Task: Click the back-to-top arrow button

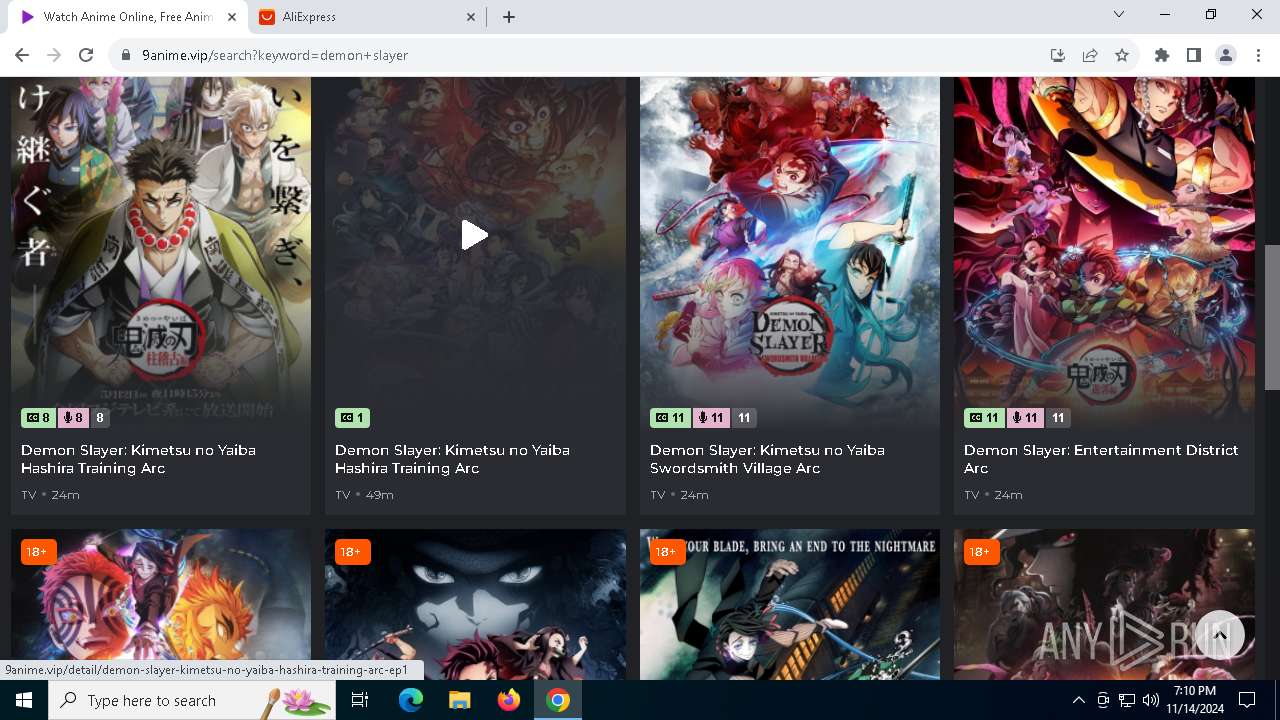Action: point(1220,635)
